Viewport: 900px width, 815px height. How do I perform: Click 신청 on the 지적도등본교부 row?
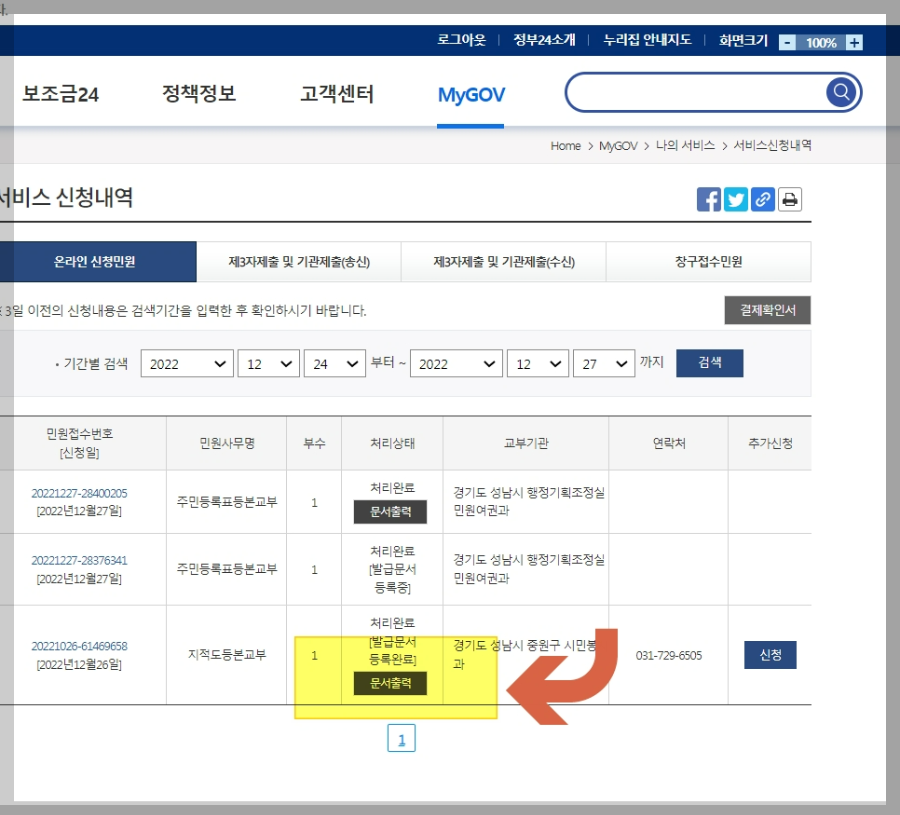770,653
